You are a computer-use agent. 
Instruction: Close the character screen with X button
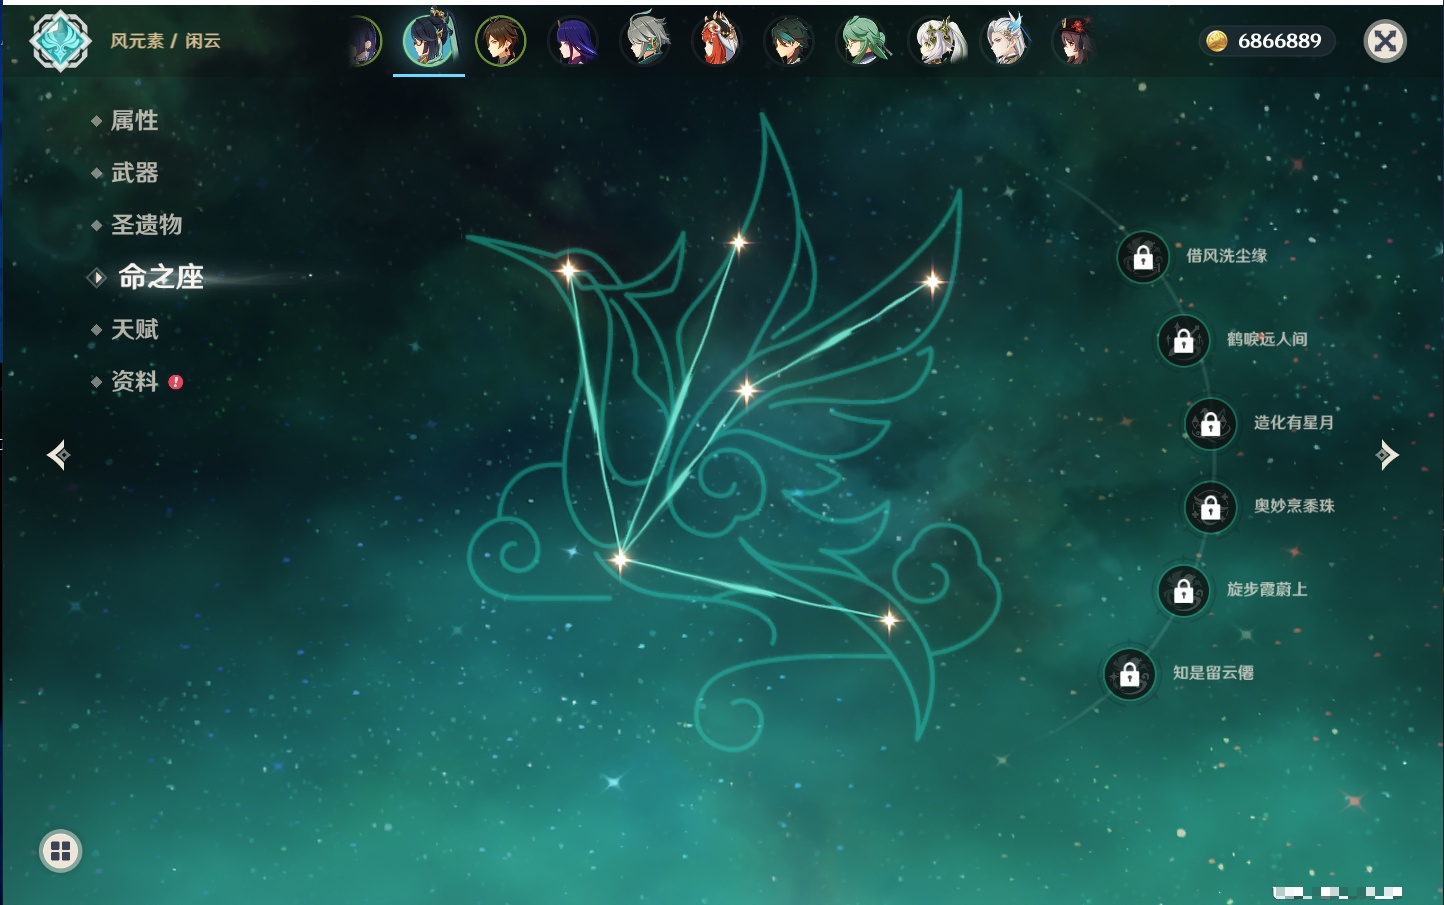(1385, 41)
